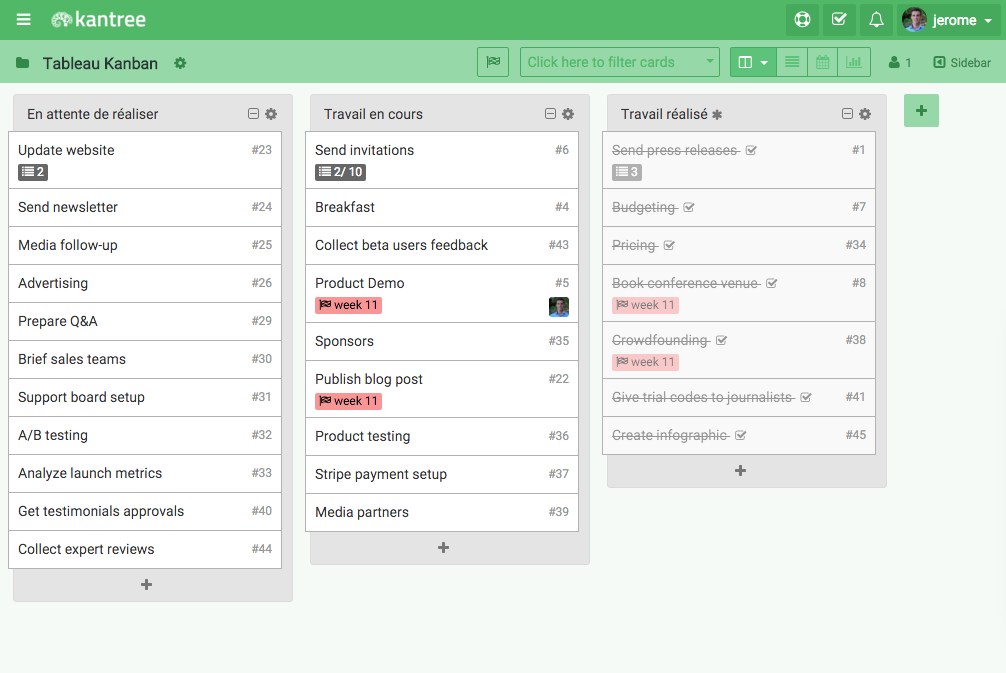Collapse the Travail en cours column

pyautogui.click(x=550, y=114)
